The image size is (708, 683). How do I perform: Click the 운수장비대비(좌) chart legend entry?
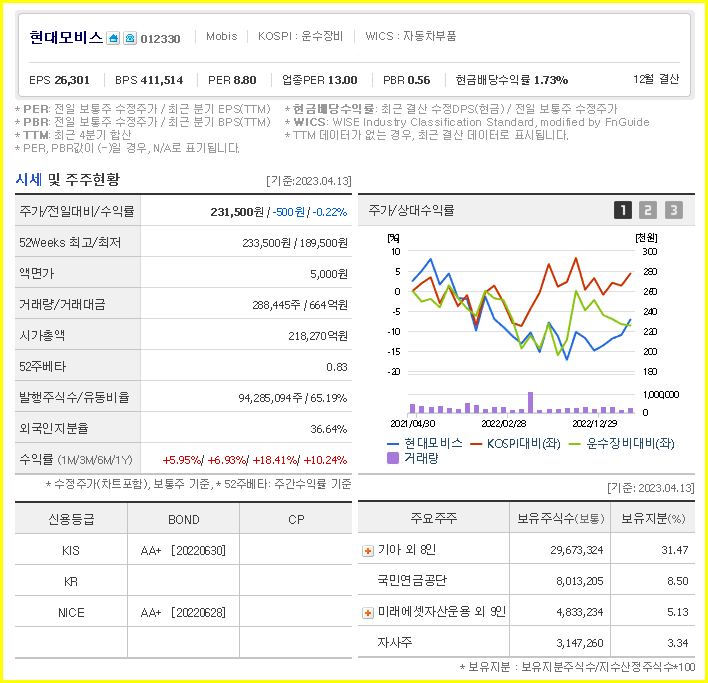click(x=622, y=443)
